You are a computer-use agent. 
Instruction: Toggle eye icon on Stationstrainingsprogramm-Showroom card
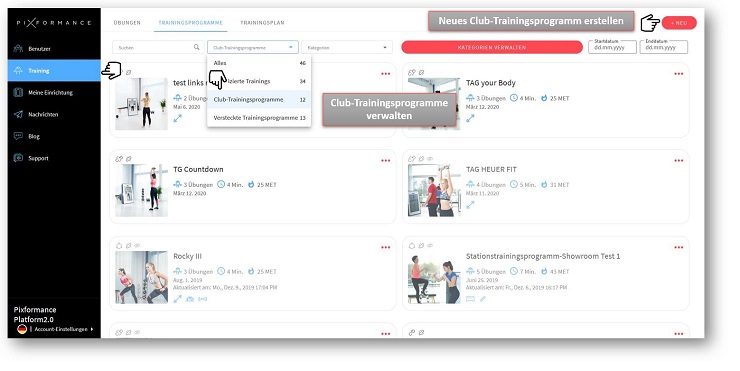click(x=430, y=246)
